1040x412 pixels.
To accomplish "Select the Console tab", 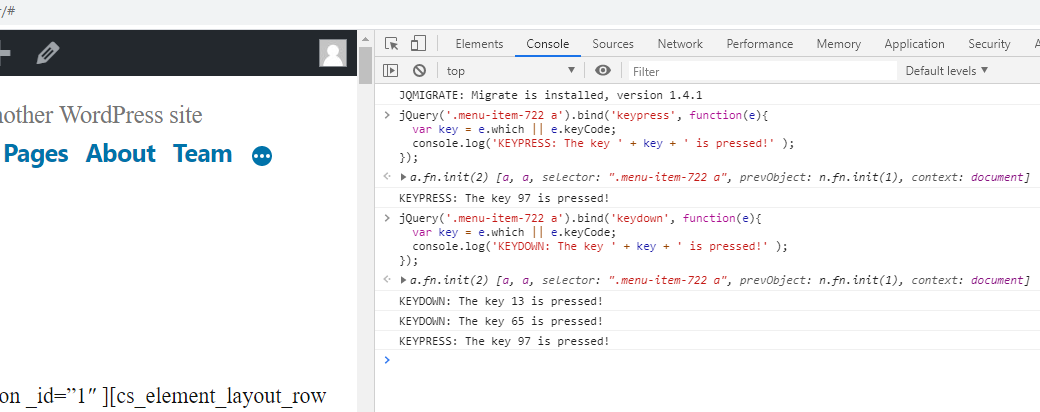I will point(548,44).
